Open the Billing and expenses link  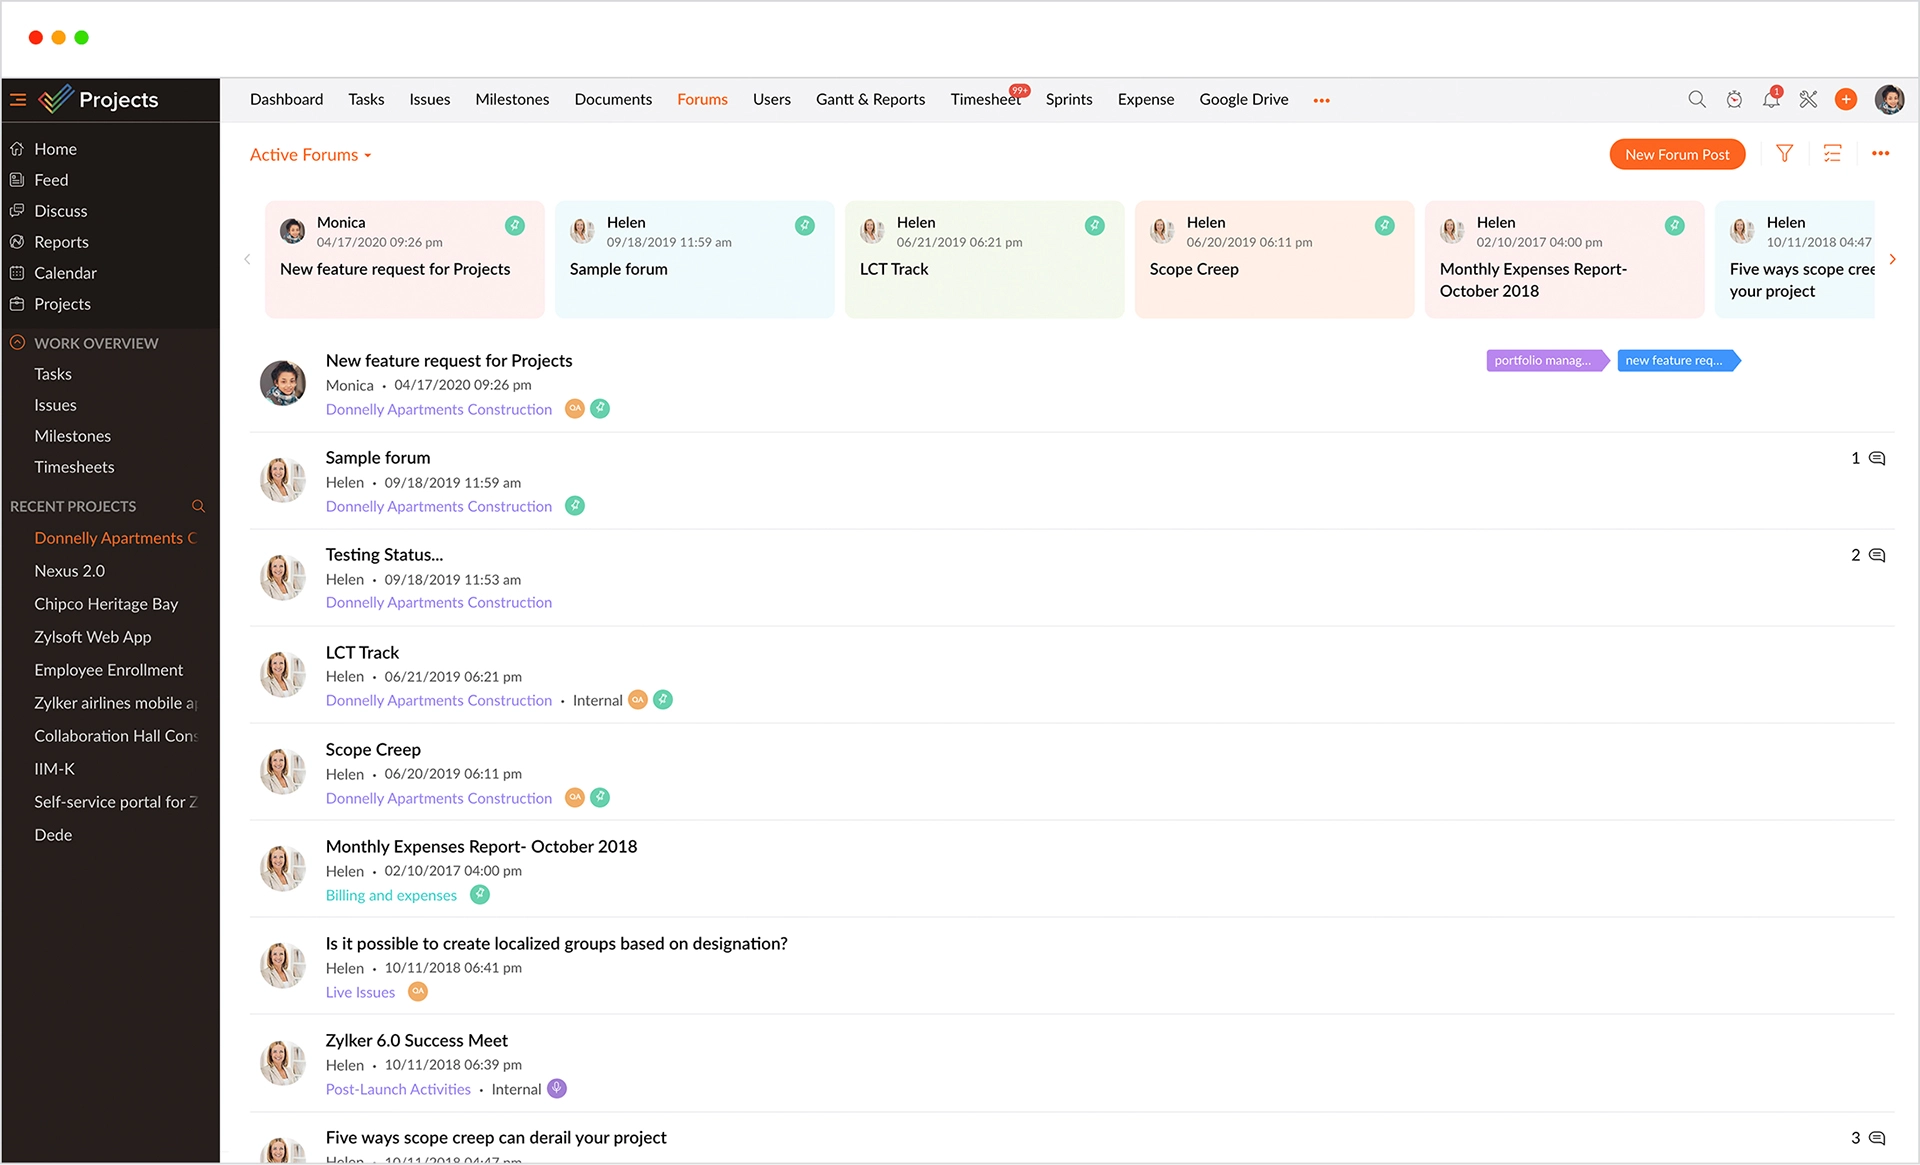pyautogui.click(x=391, y=895)
